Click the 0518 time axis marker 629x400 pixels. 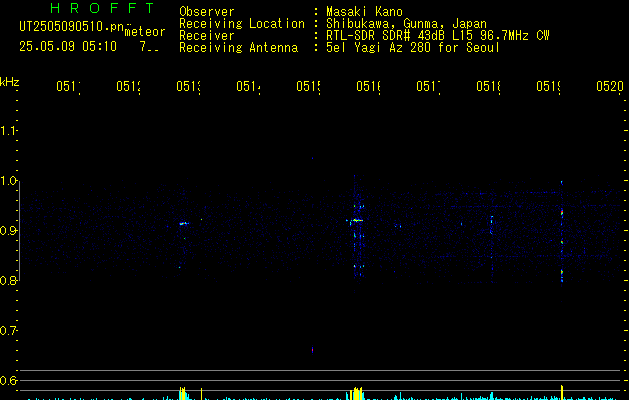[488, 86]
